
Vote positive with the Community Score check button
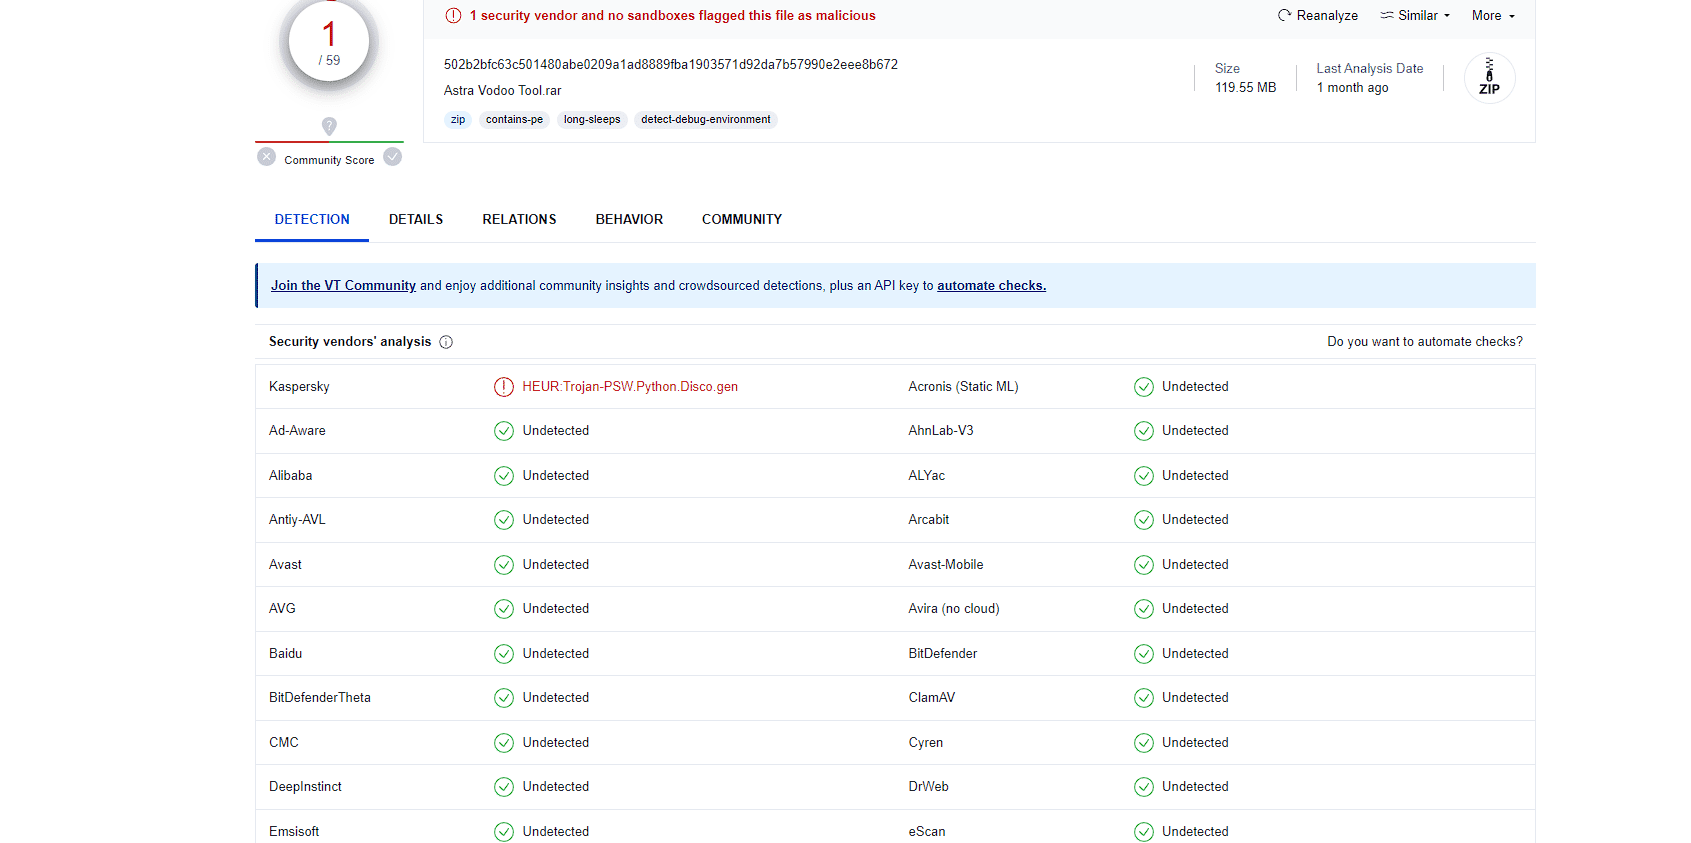(x=393, y=157)
